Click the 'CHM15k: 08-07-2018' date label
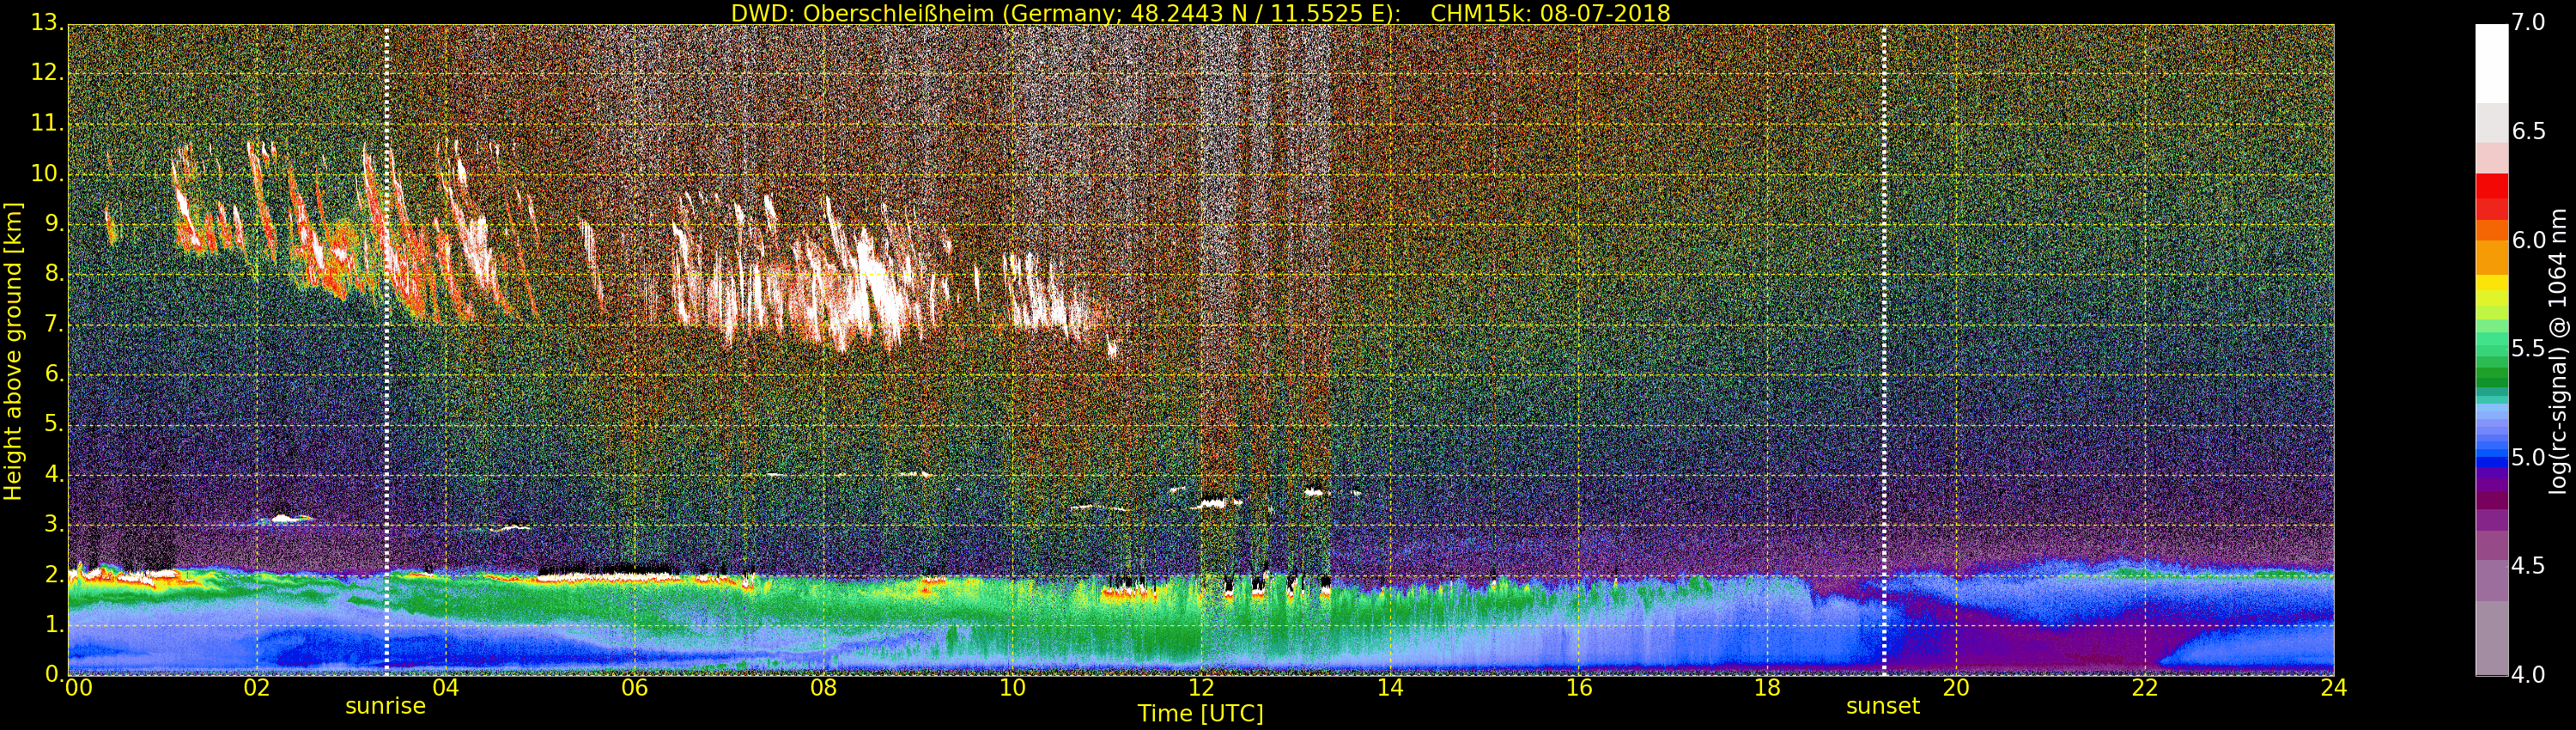The width and height of the screenshot is (2576, 730). [1550, 13]
